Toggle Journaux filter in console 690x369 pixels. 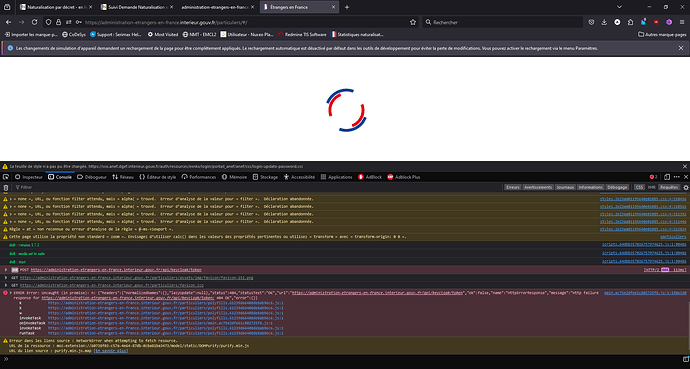point(565,187)
